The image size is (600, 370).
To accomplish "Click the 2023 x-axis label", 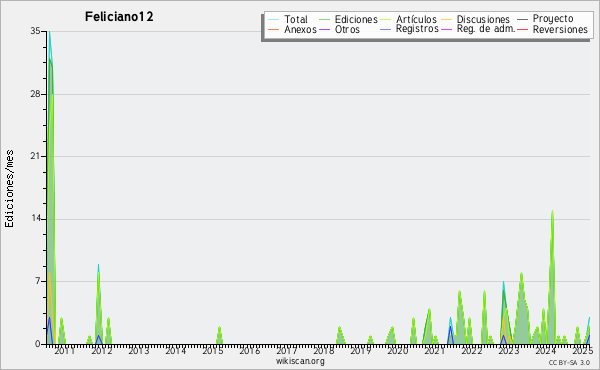I will click(509, 350).
